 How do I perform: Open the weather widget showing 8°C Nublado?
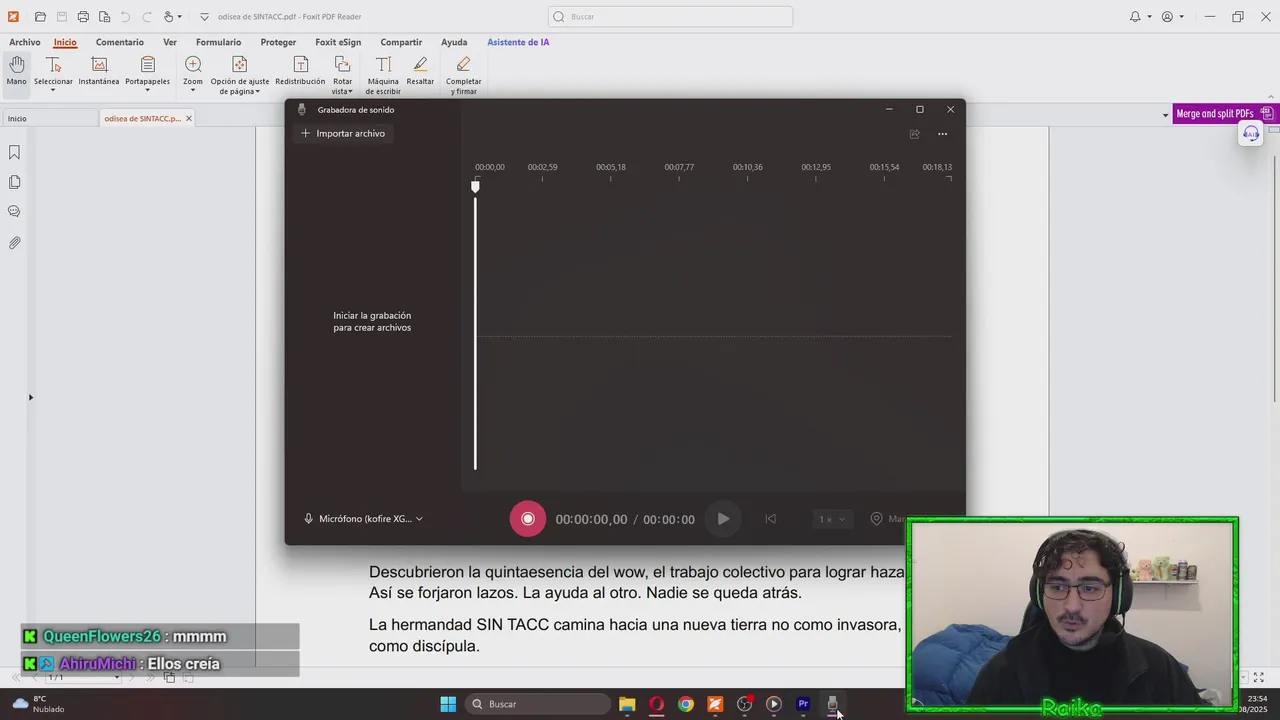(38, 704)
